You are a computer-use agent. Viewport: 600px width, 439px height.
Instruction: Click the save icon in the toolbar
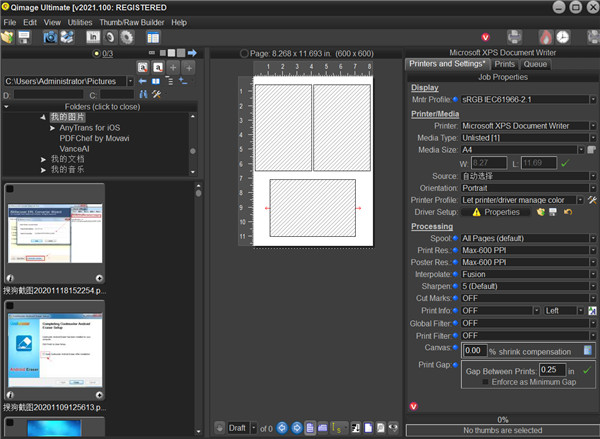click(x=26, y=37)
